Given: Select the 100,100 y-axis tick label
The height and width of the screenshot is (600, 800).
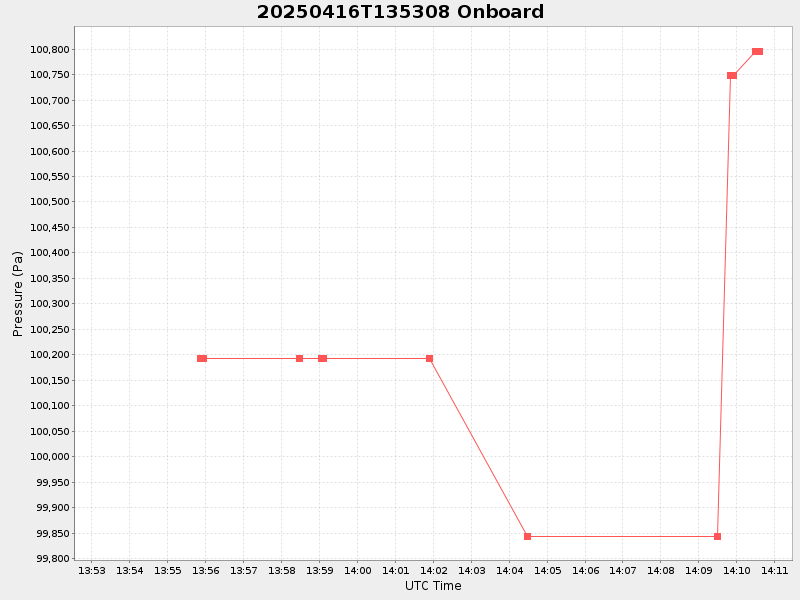Looking at the screenshot, I should click(x=49, y=406).
